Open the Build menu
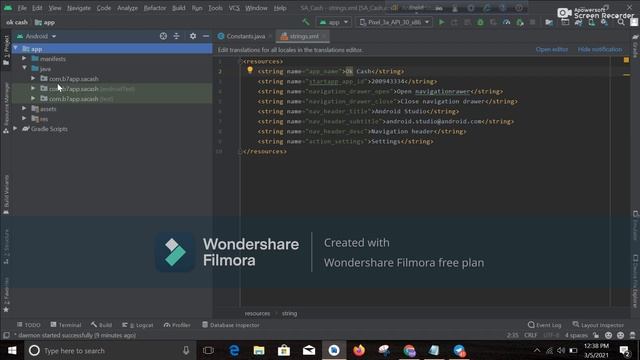Screen dimensions: 640x360 178,8
